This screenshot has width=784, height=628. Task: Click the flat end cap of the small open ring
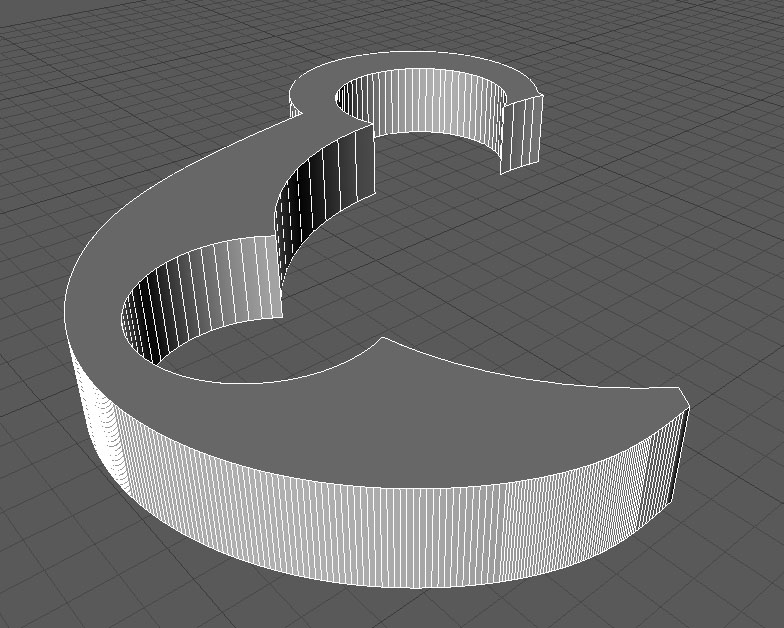522,134
